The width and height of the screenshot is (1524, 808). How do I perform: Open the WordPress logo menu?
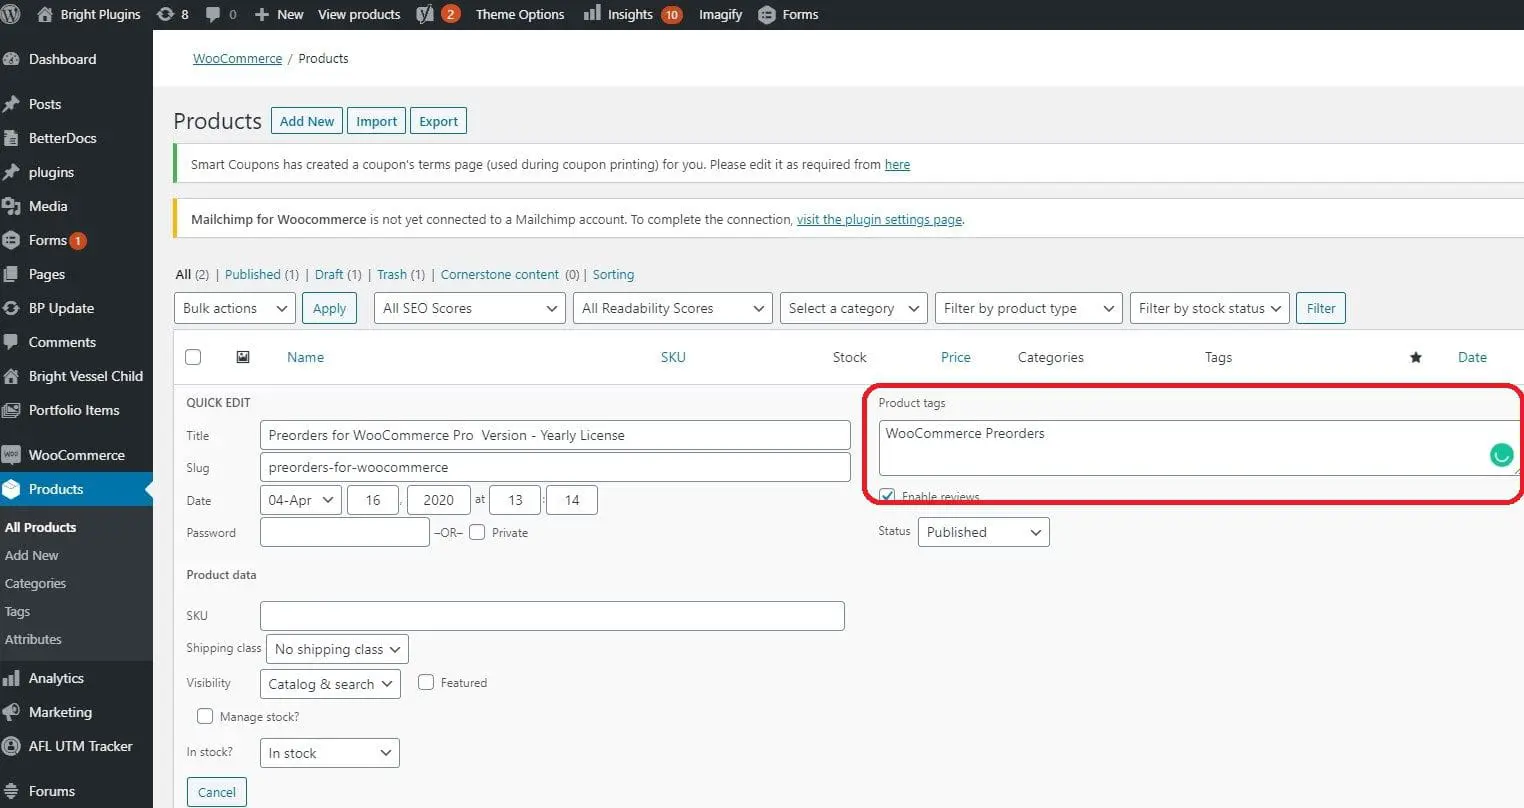coord(12,14)
